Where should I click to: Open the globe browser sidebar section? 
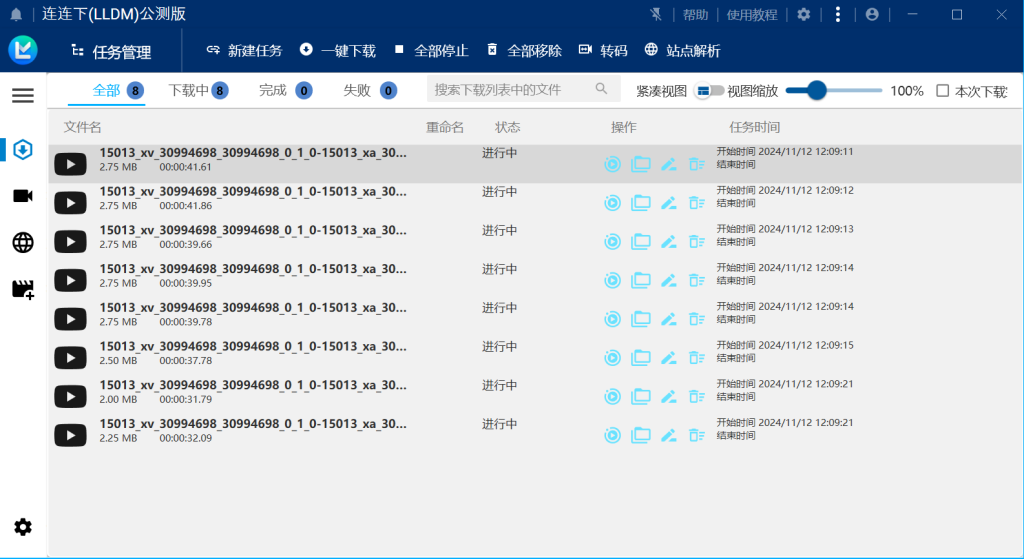click(23, 242)
